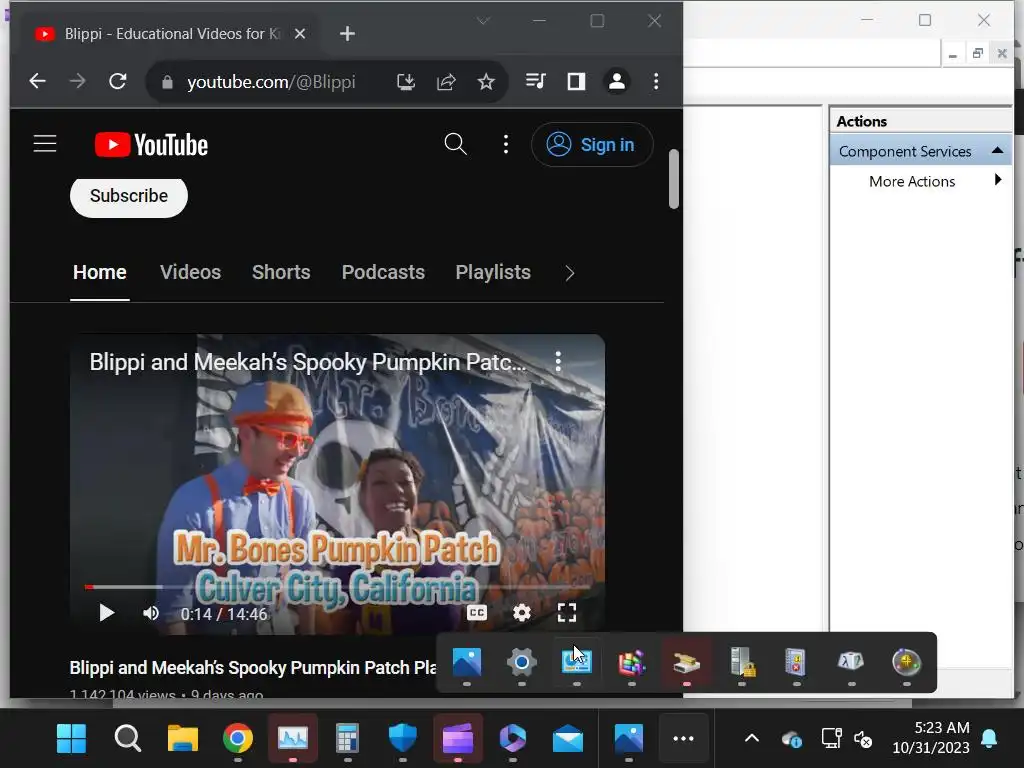Viewport: 1024px width, 768px height.
Task: Share this page from address bar
Action: pos(446,82)
